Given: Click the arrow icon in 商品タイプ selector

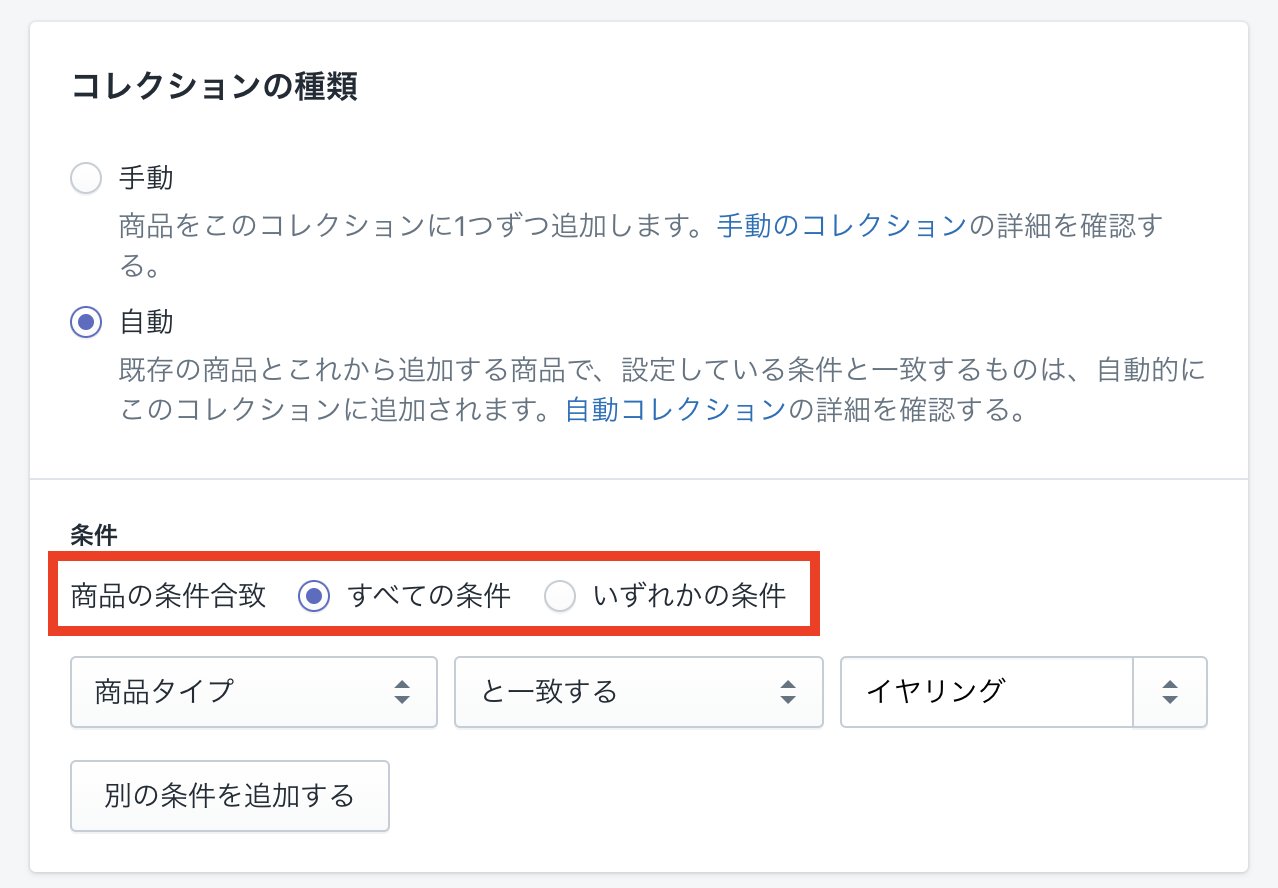Looking at the screenshot, I should pos(402,691).
